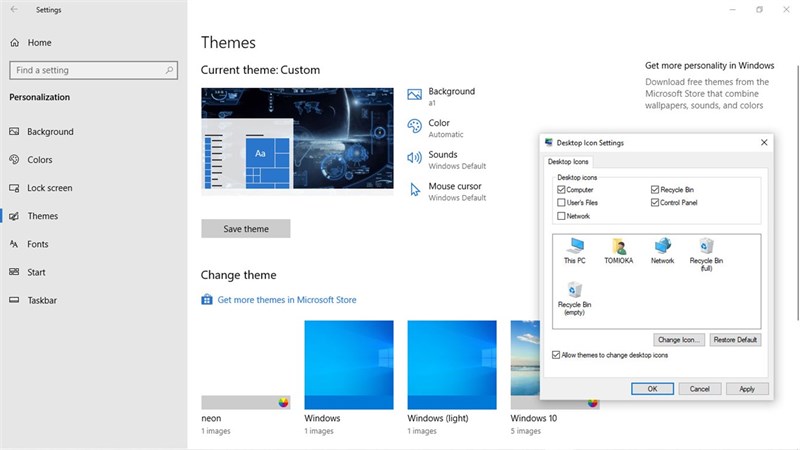Click the neon theme color wheel swatch

tap(283, 403)
